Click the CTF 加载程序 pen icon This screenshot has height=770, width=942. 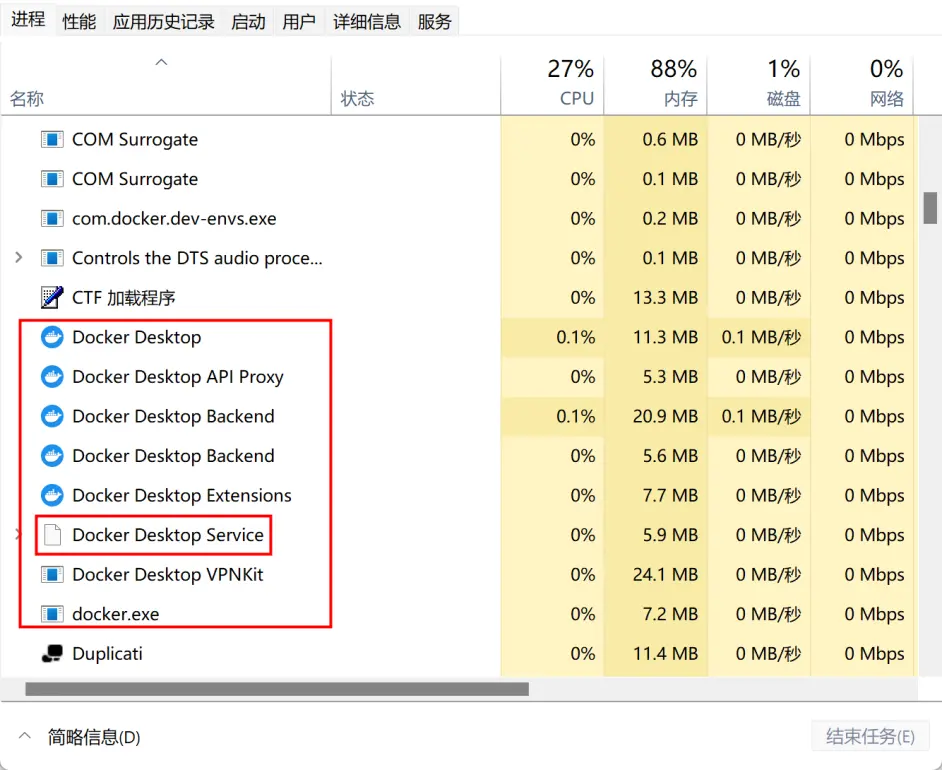click(52, 297)
